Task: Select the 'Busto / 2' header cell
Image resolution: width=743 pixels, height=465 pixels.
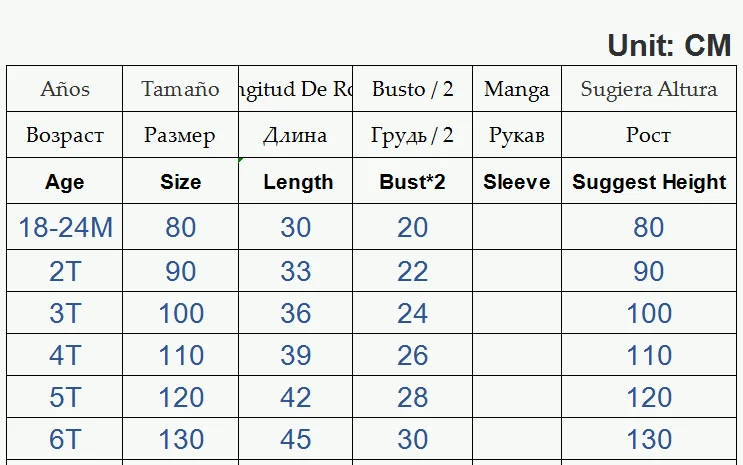Action: pos(412,89)
